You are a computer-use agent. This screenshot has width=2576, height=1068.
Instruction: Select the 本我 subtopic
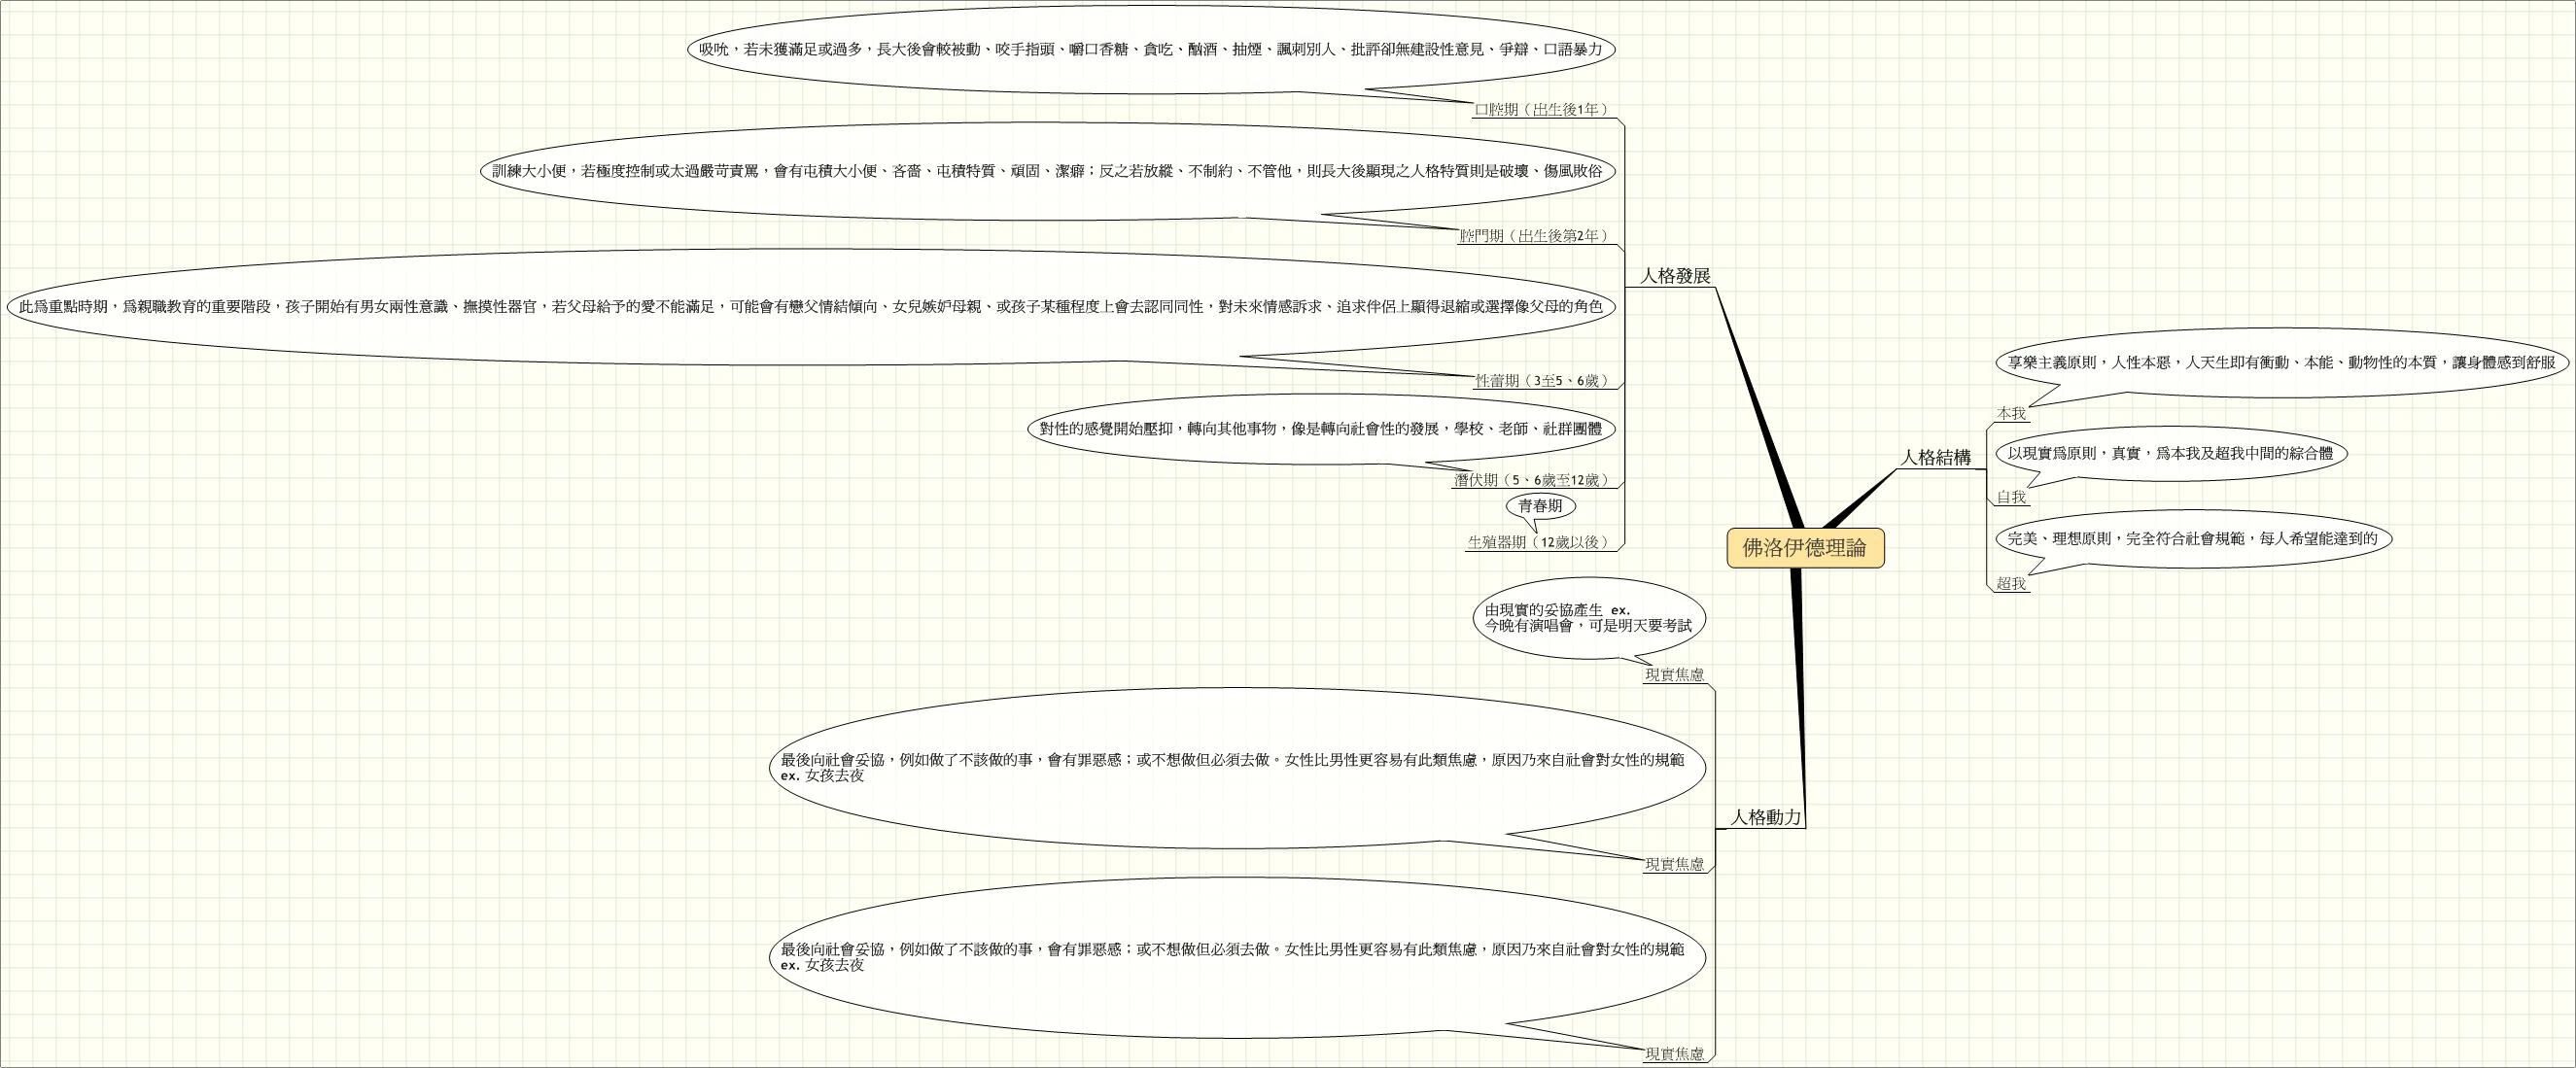(x=2011, y=413)
